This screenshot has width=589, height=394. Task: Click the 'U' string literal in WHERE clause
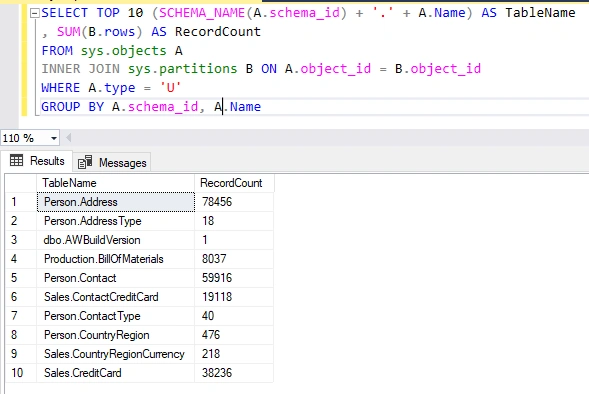point(171,88)
